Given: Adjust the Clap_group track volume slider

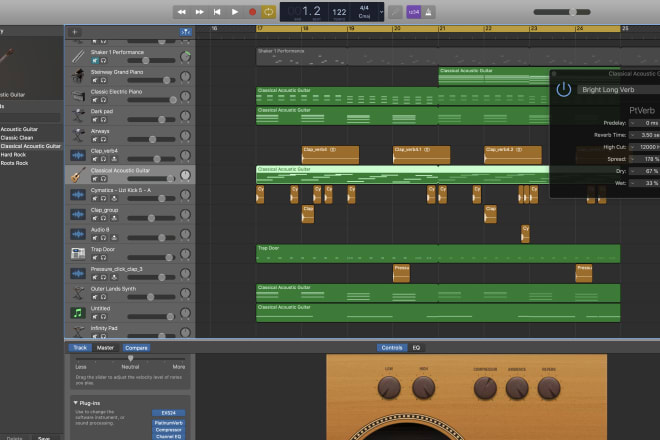Looking at the screenshot, I should (152, 218).
